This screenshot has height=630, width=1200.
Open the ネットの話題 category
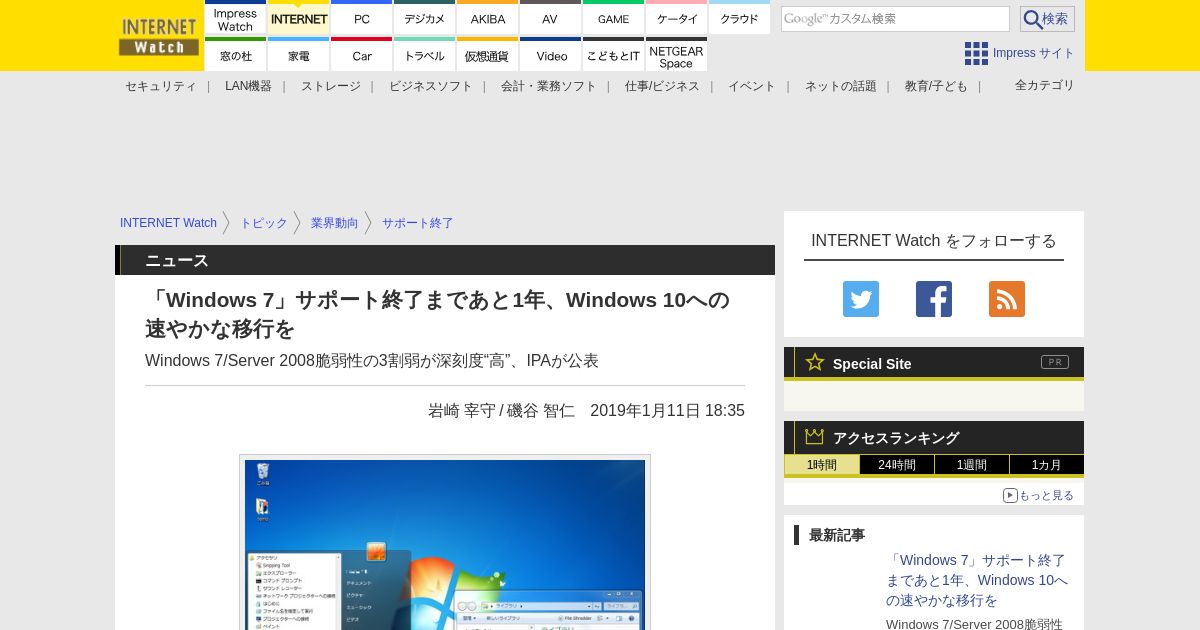click(840, 86)
